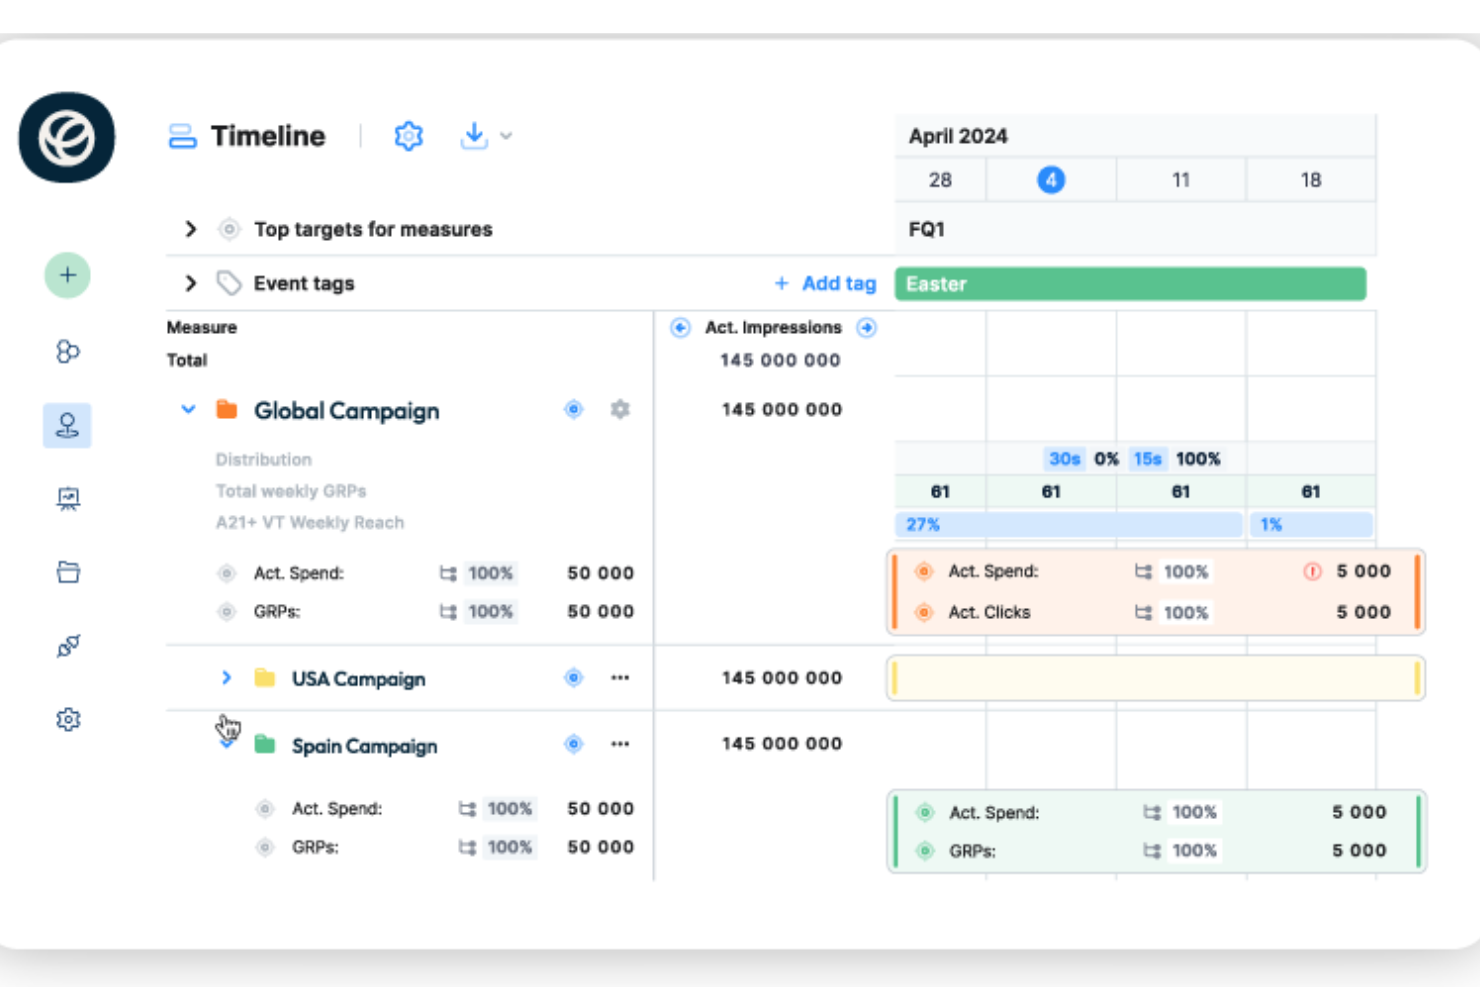This screenshot has height=987, width=1480.
Task: Click the Act. Impressions column header
Action: tap(773, 327)
